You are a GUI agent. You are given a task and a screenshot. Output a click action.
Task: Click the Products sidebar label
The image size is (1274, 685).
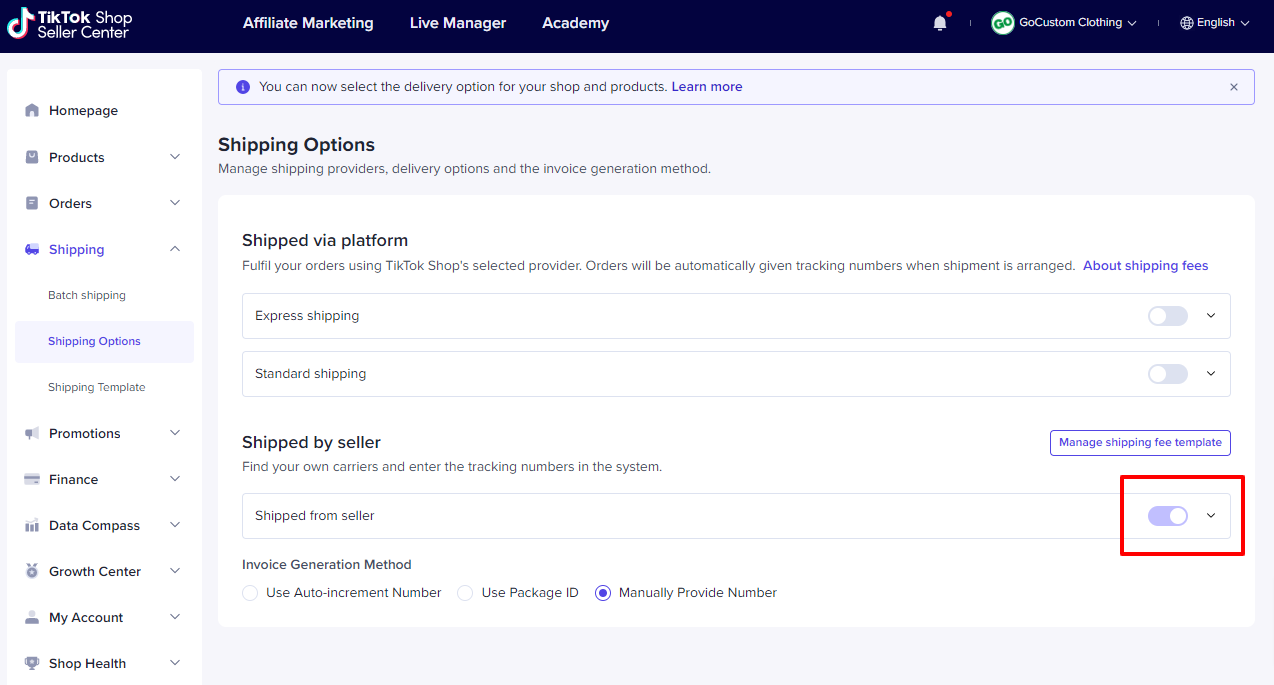click(77, 157)
